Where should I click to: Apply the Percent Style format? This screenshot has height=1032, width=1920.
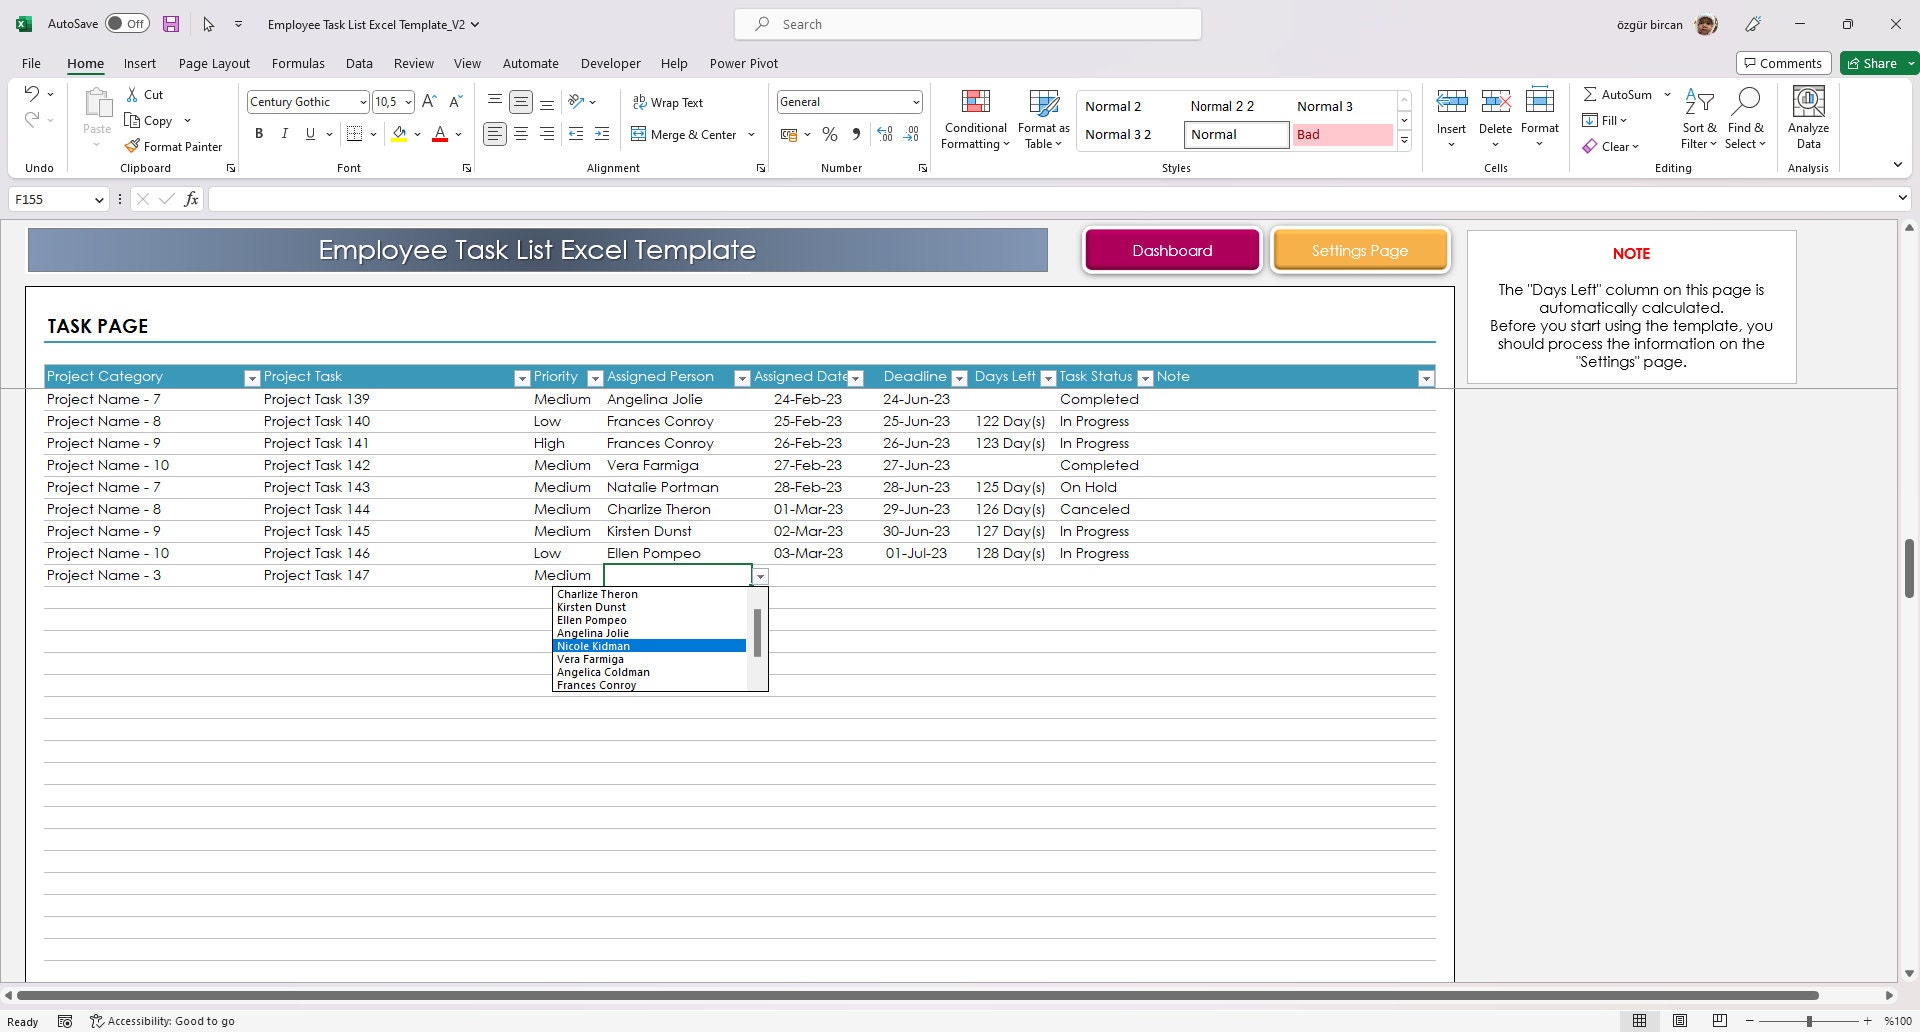coord(829,133)
